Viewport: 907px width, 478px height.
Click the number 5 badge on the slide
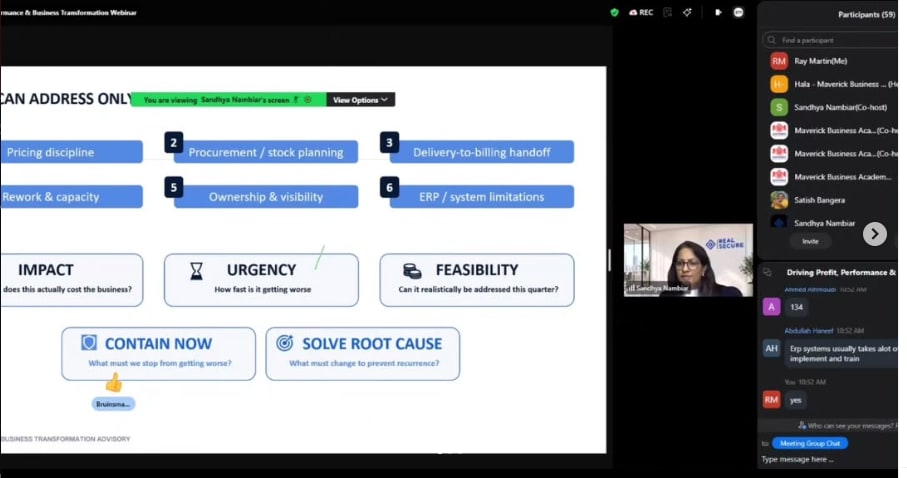click(x=174, y=187)
